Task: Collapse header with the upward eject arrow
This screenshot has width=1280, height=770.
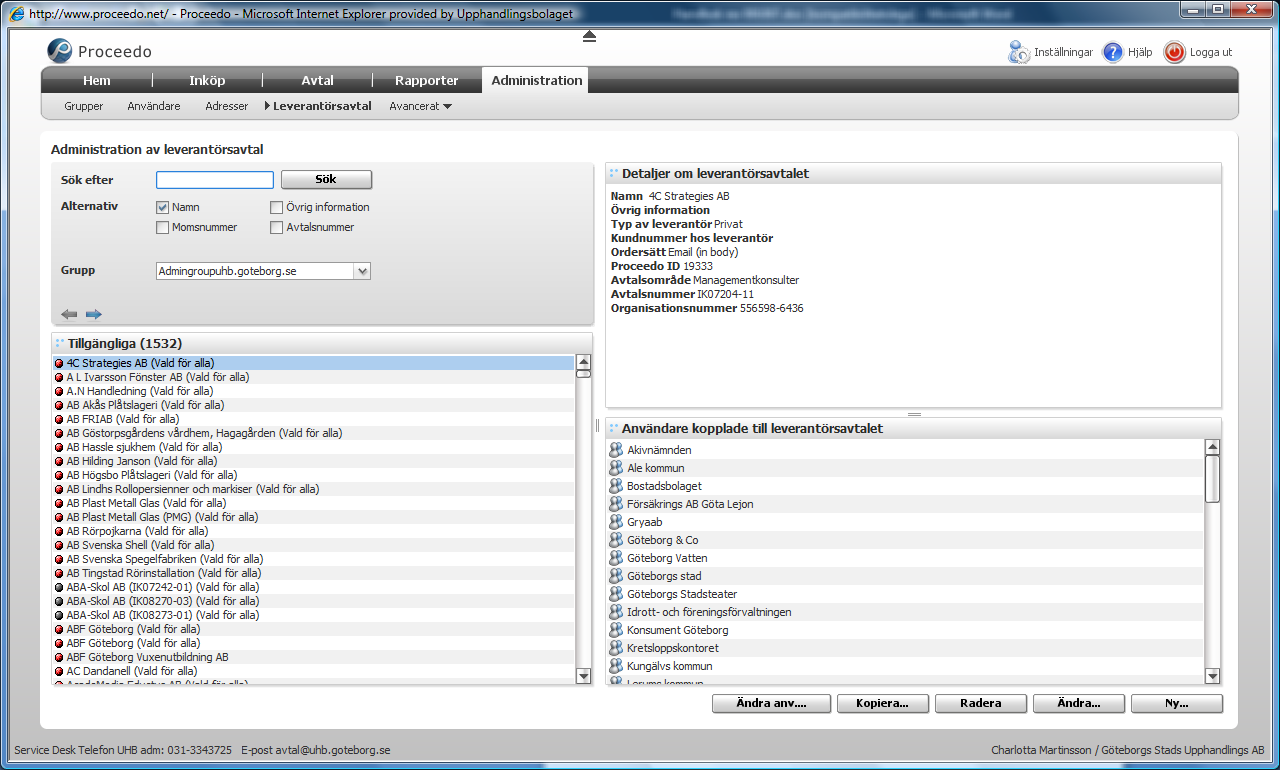Action: (x=589, y=36)
